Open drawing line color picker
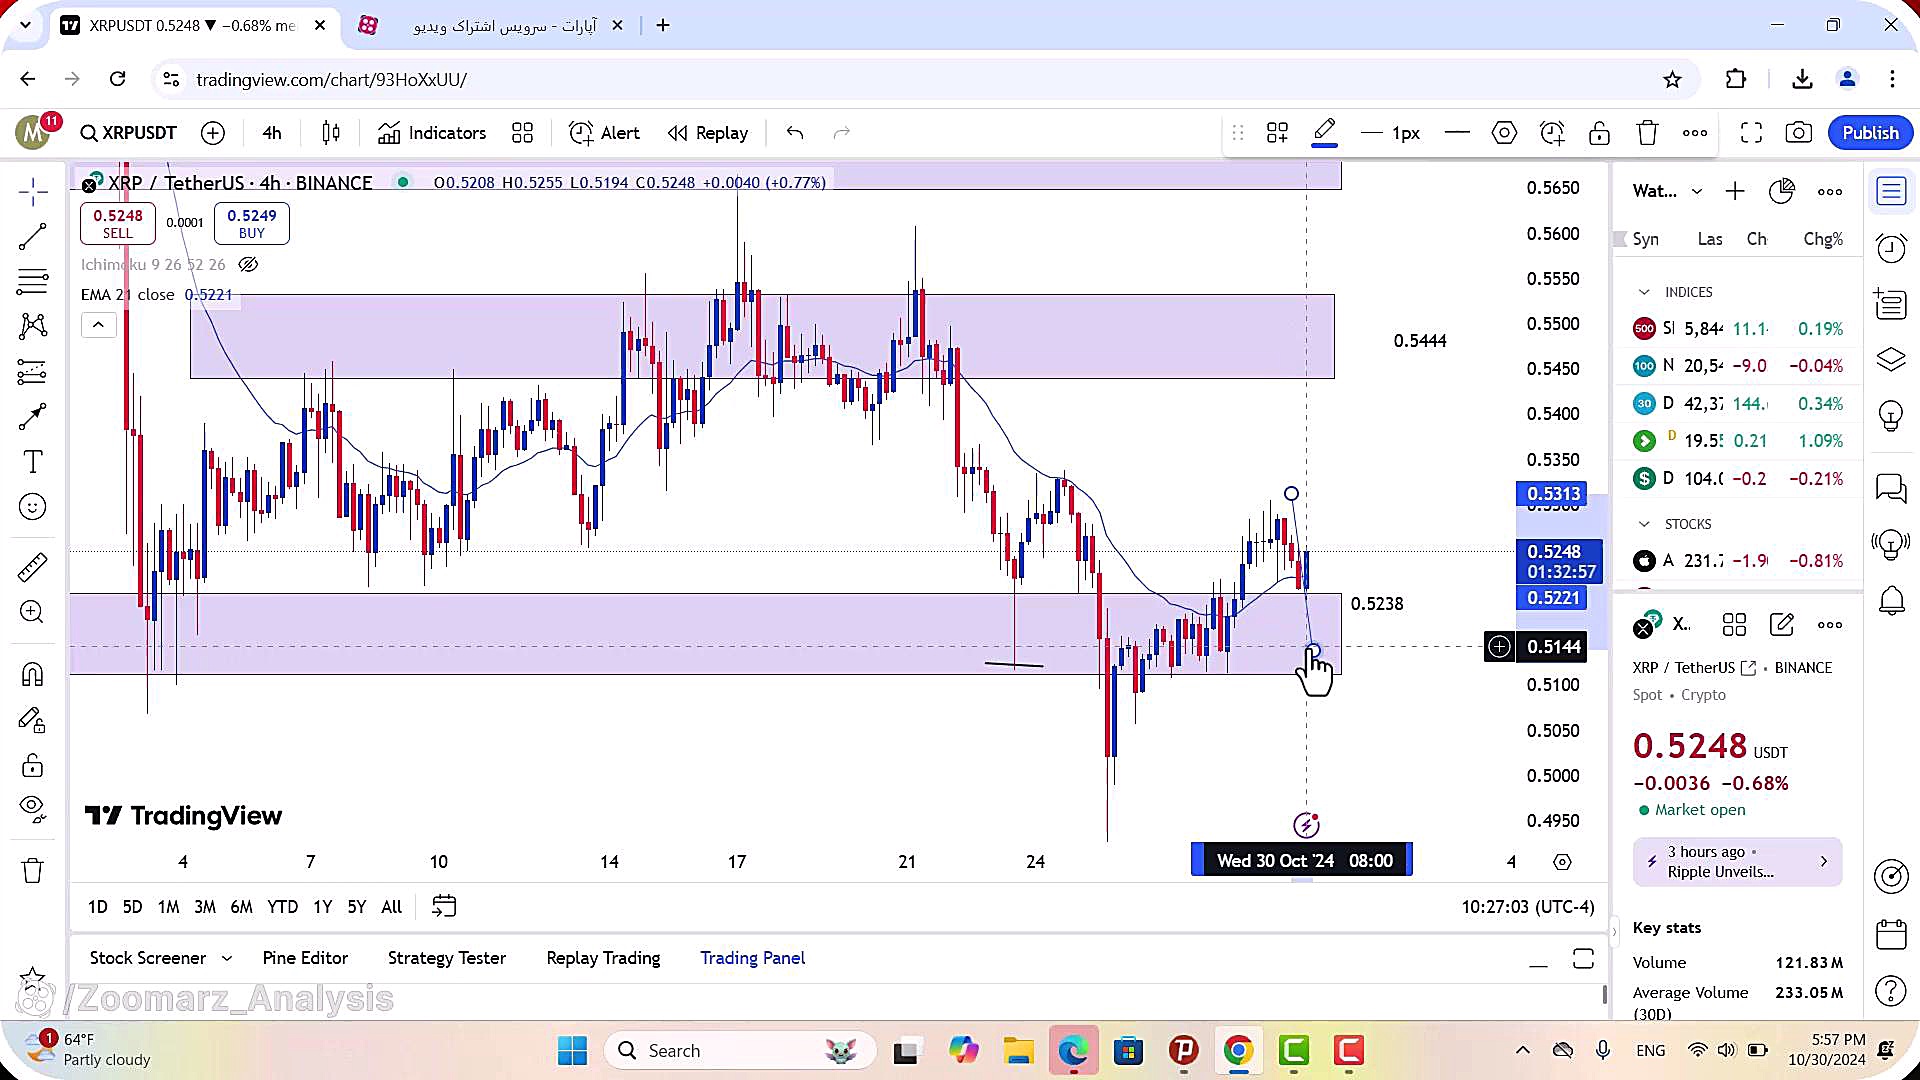Image resolution: width=1920 pixels, height=1080 pixels. coord(1324,133)
